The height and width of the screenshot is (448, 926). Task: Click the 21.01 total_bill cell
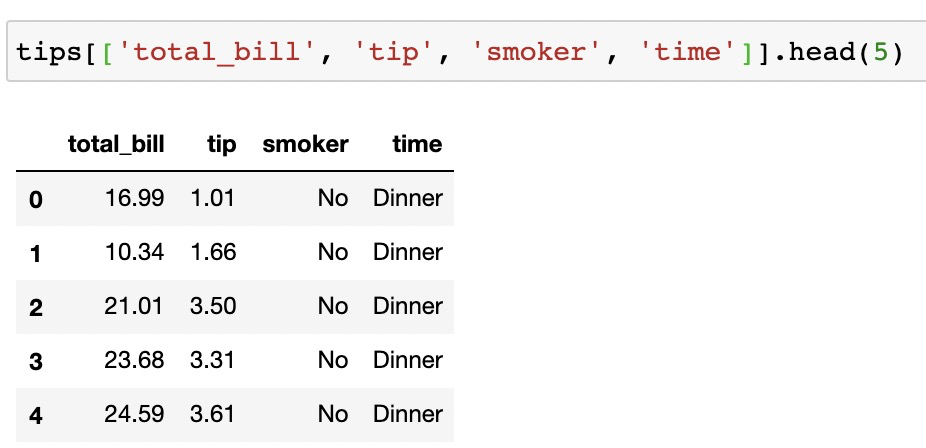tap(134, 306)
